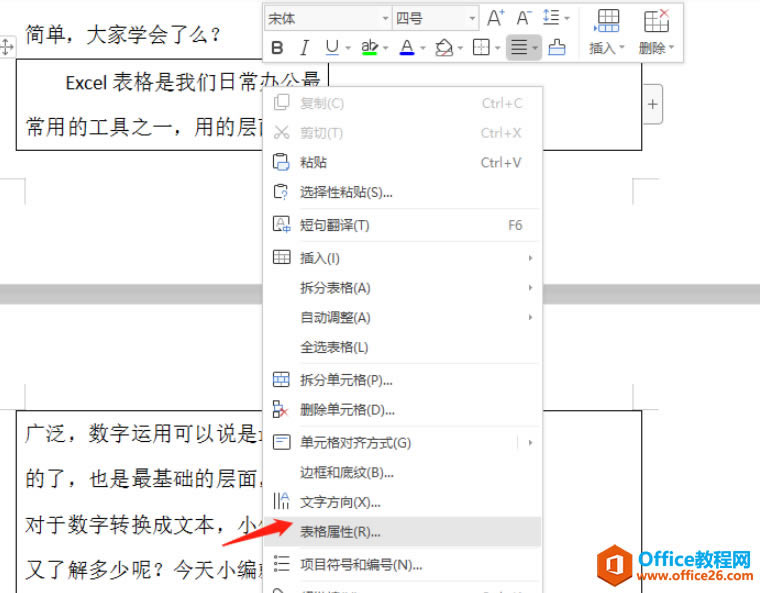Open 单元格对齐方式(G) menu entry
This screenshot has height=593, width=760.
[402, 443]
